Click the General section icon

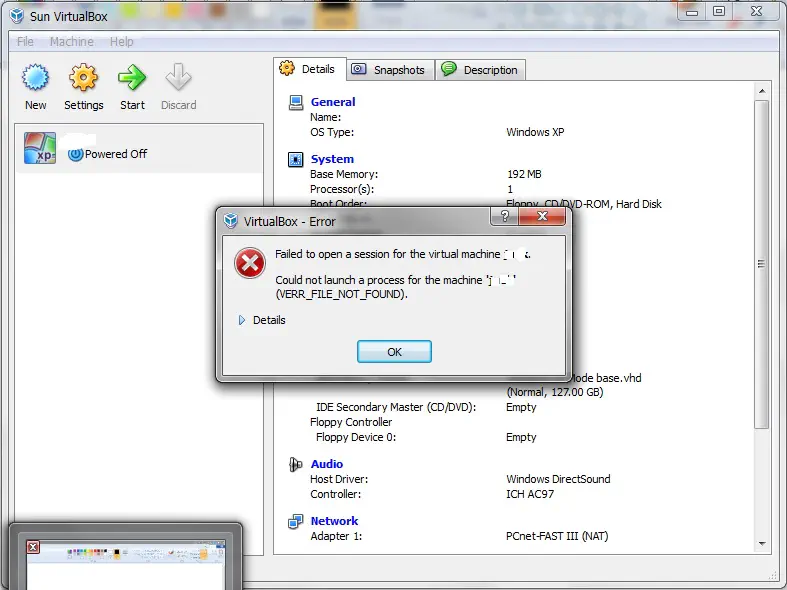[x=296, y=102]
